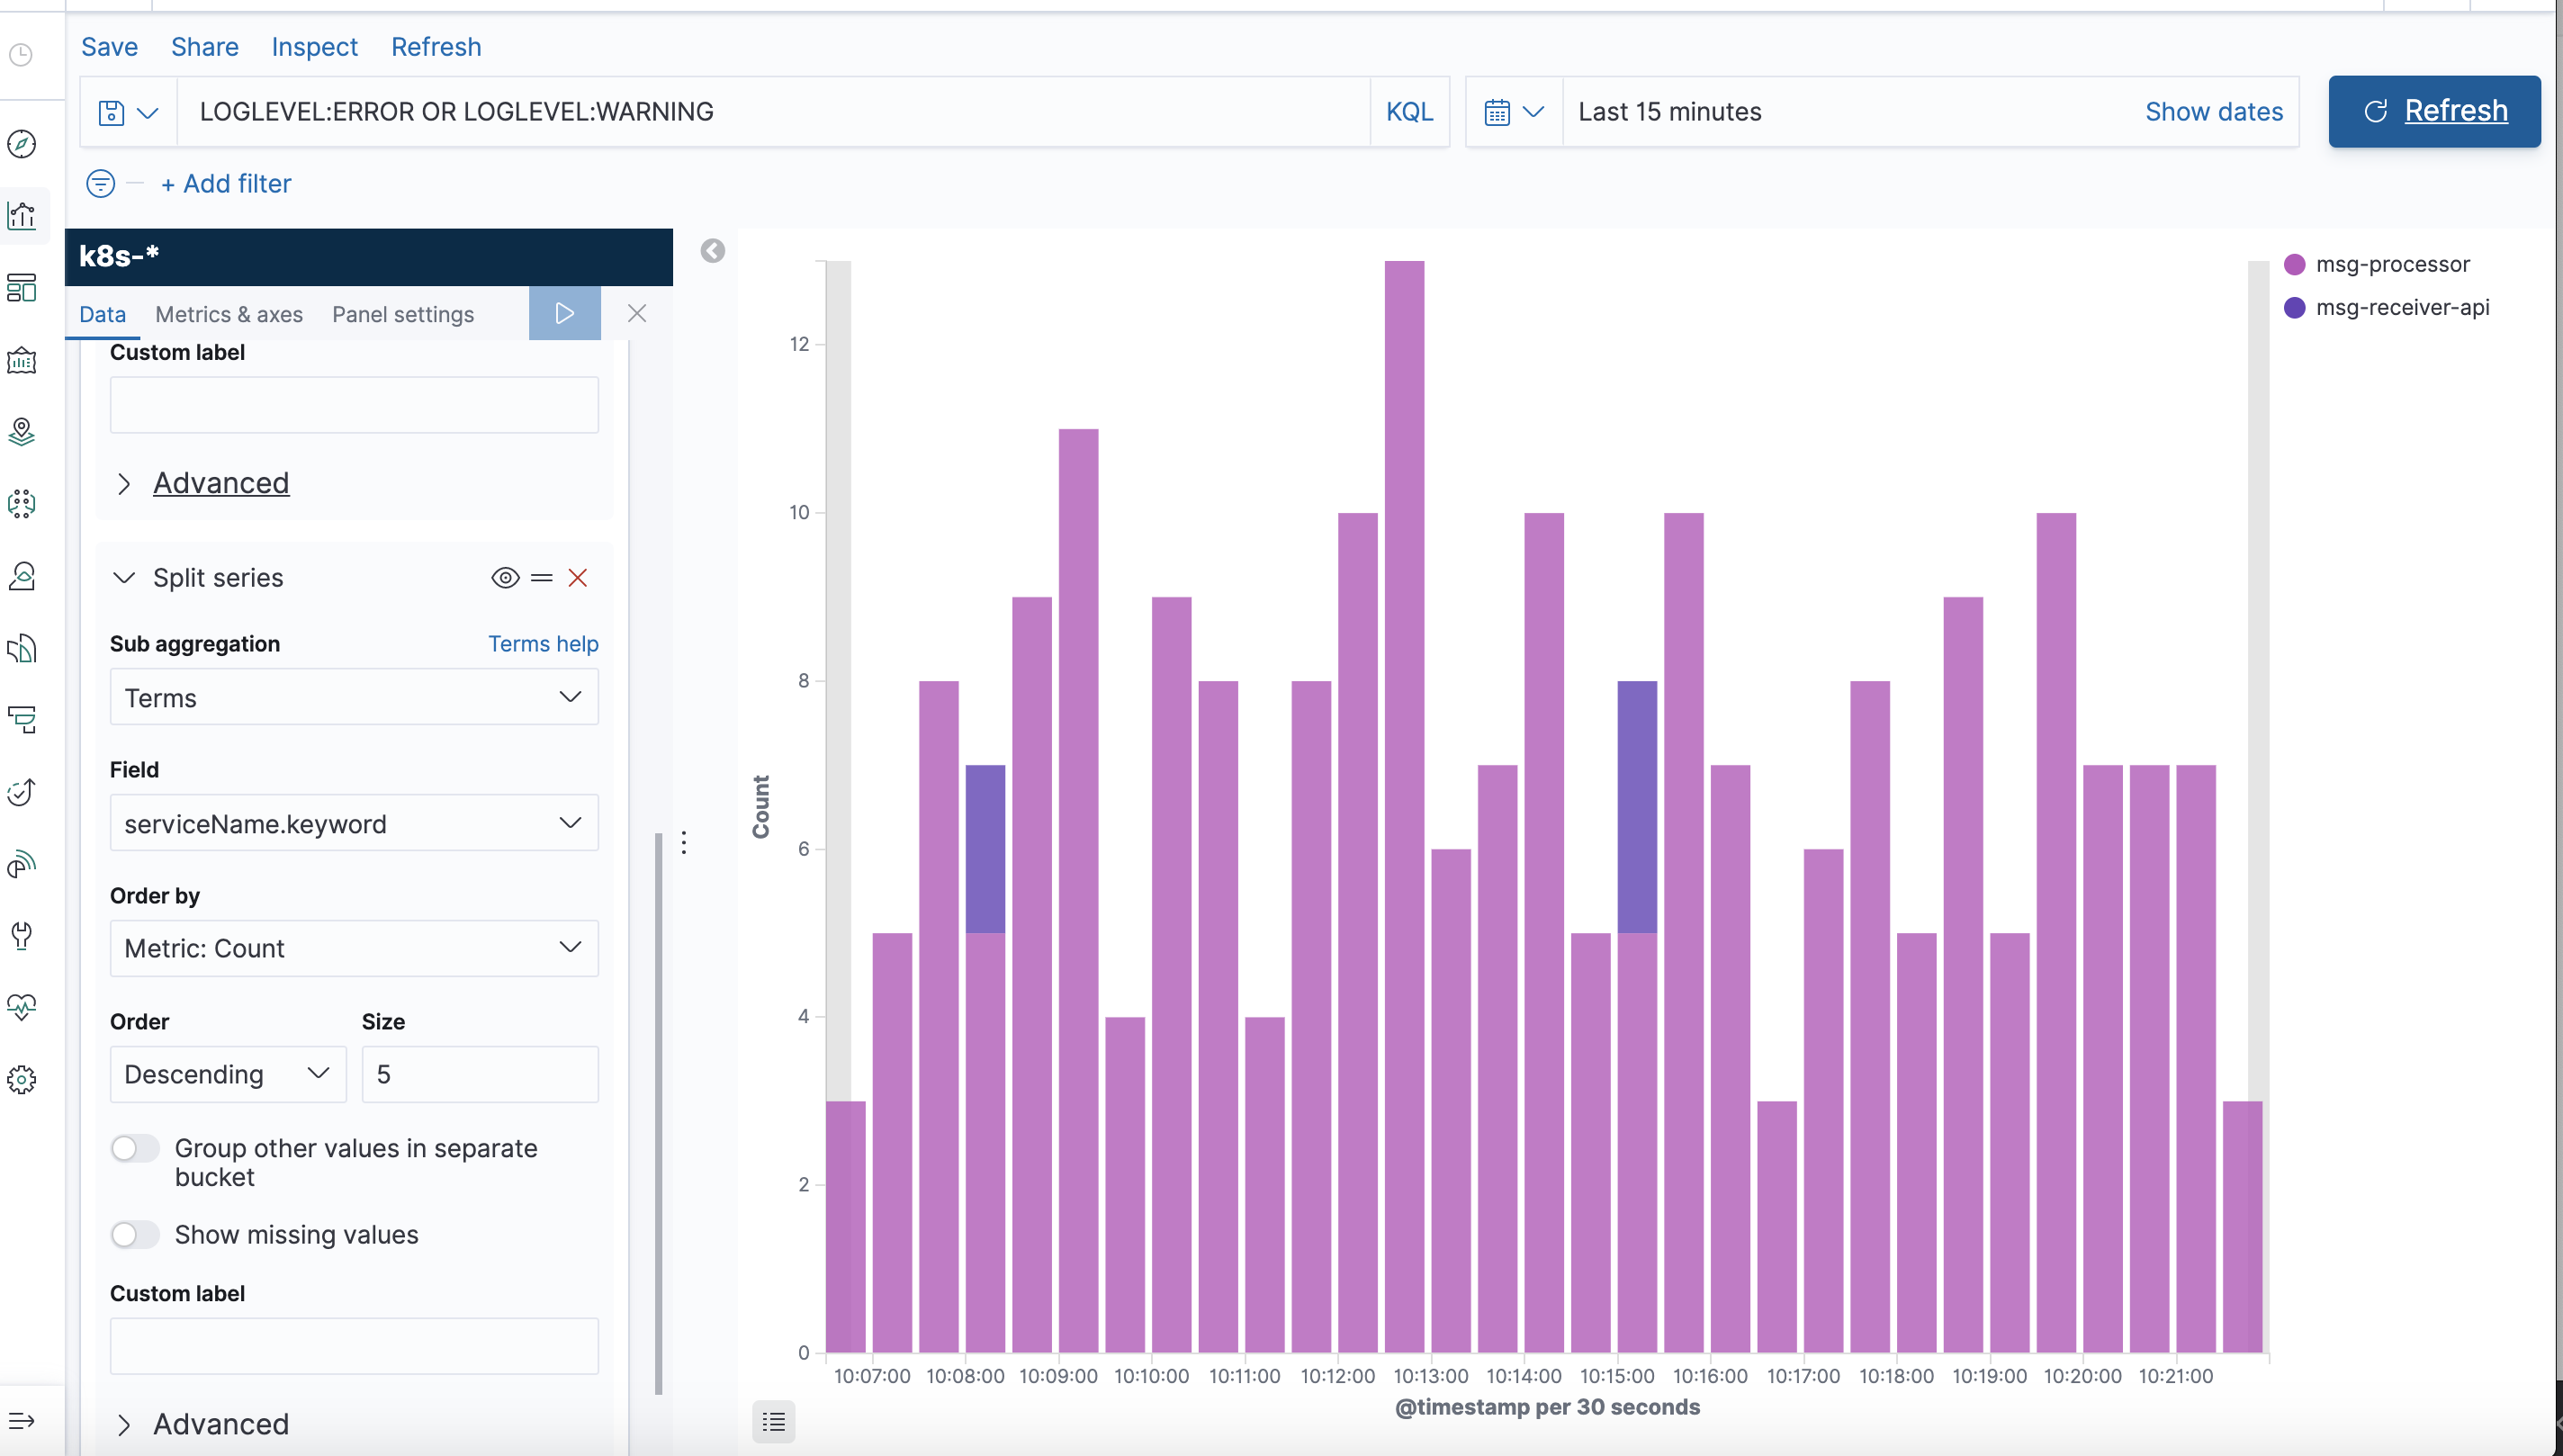2563x1456 pixels.
Task: Expand the lower Advanced section
Action: pos(220,1424)
